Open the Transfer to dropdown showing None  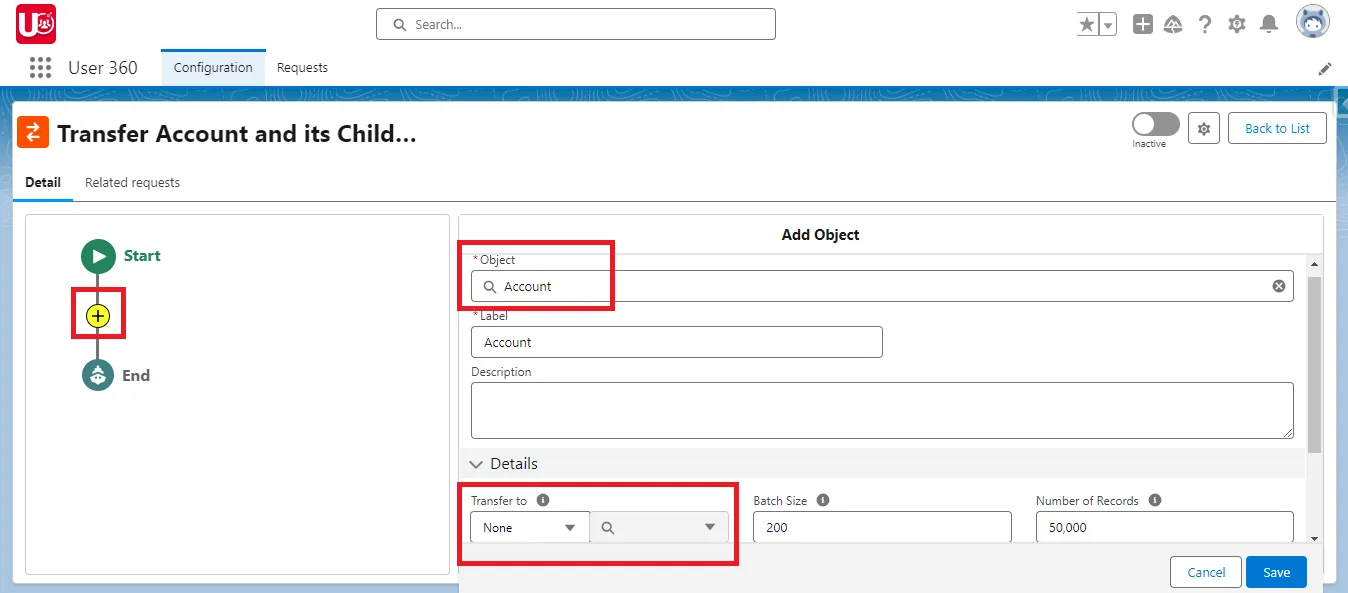(x=529, y=527)
